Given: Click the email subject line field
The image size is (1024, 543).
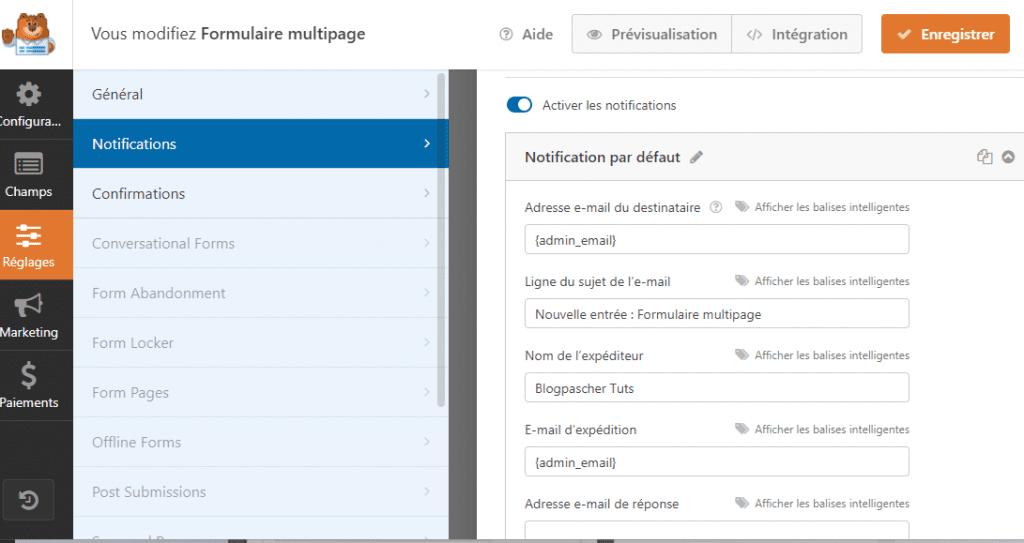Looking at the screenshot, I should pyautogui.click(x=716, y=314).
